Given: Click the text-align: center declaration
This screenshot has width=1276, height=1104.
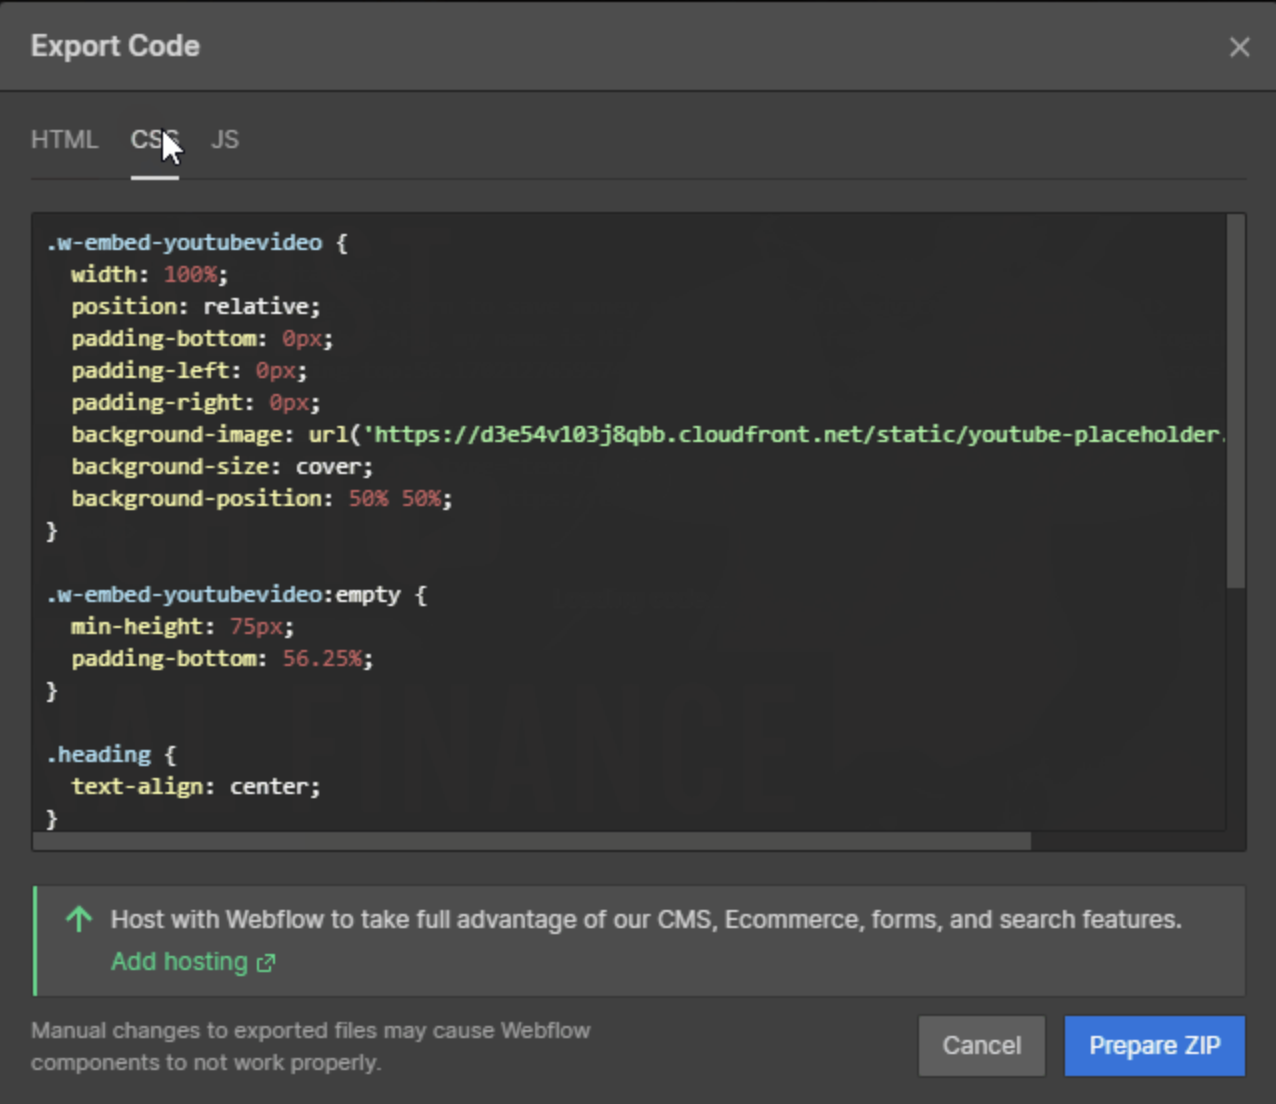Looking at the screenshot, I should pos(197,785).
